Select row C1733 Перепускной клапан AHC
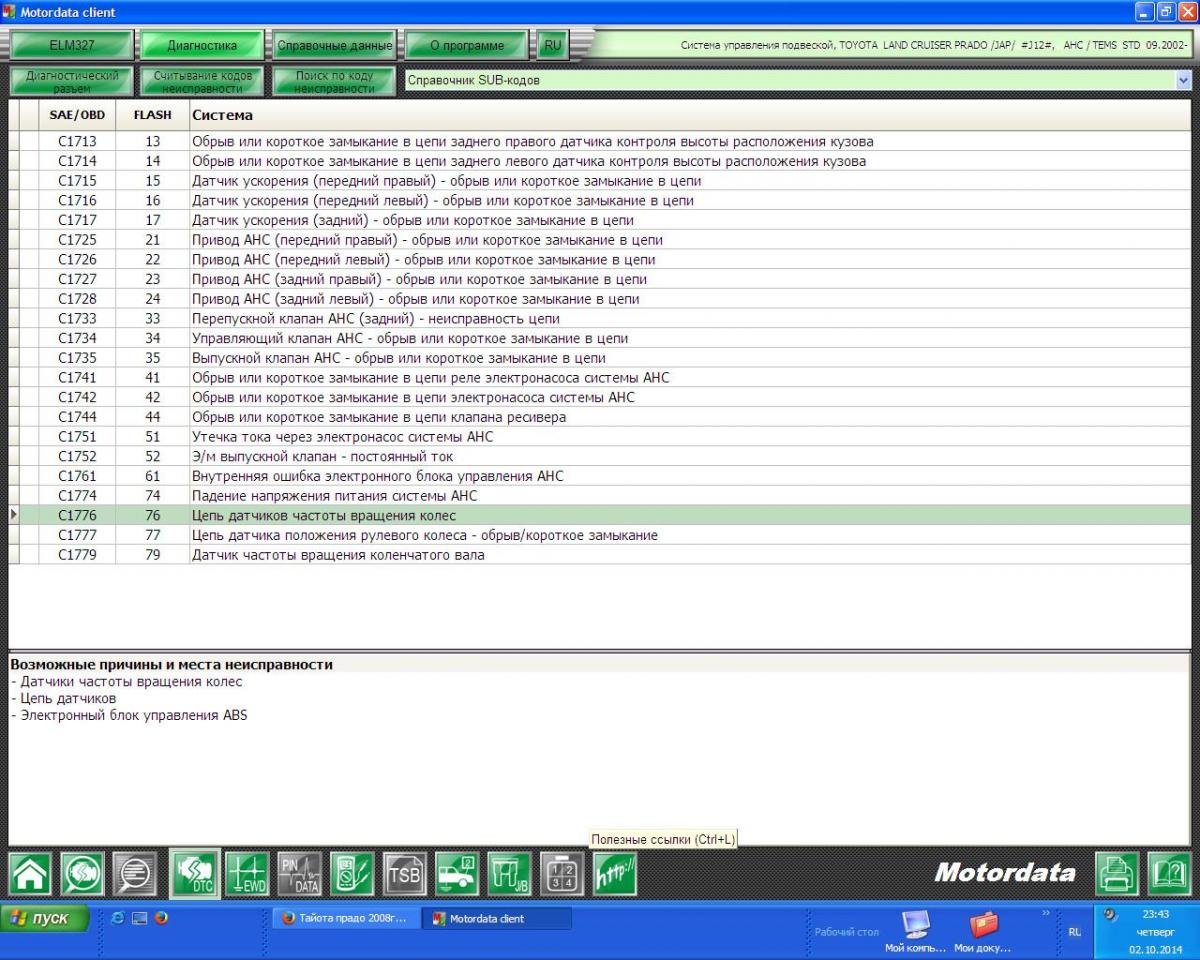Image resolution: width=1200 pixels, height=960 pixels. coord(600,319)
